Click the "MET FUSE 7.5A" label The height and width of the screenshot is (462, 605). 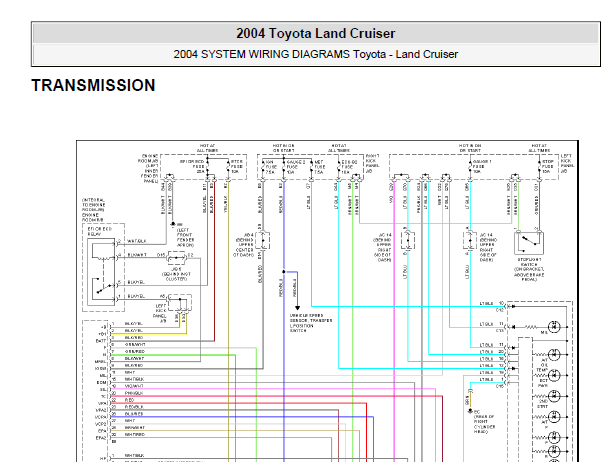click(319, 167)
